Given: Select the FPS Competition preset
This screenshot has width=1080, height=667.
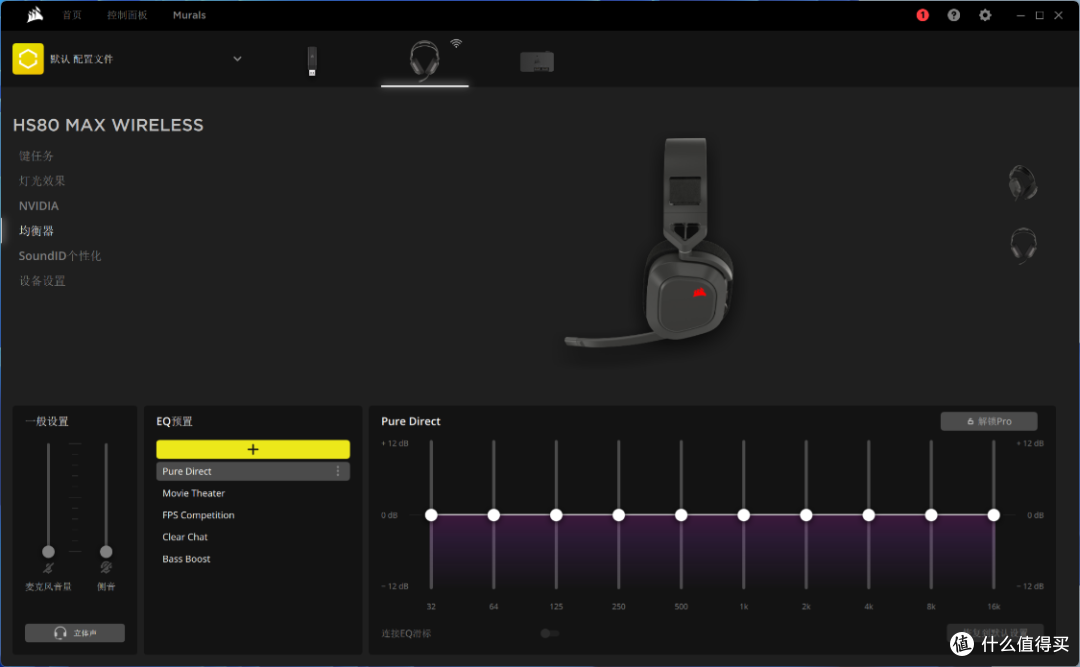Looking at the screenshot, I should [x=198, y=515].
